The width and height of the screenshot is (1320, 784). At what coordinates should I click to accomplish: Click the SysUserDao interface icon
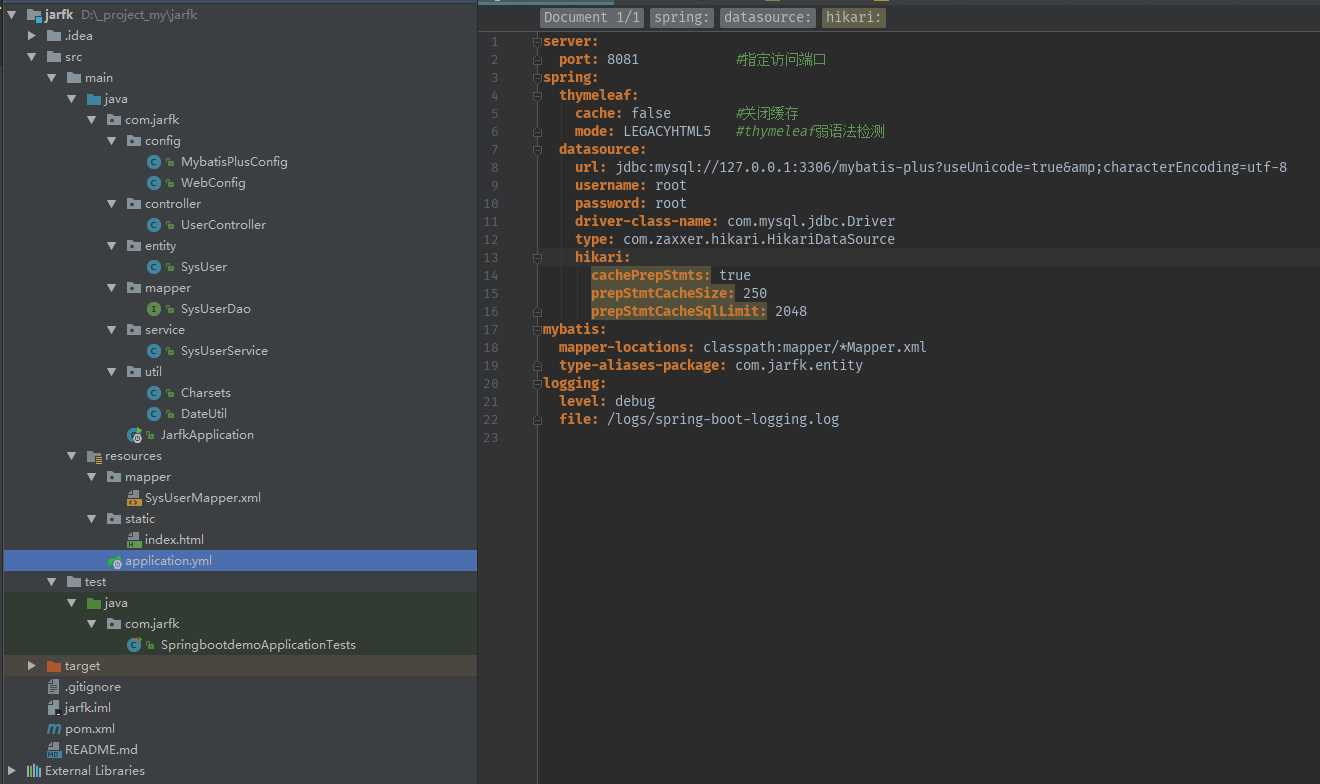(154, 309)
